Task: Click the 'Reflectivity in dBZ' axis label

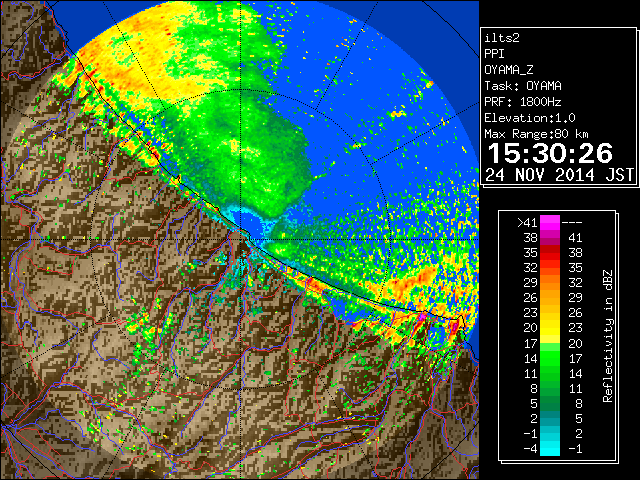Action: click(x=608, y=336)
